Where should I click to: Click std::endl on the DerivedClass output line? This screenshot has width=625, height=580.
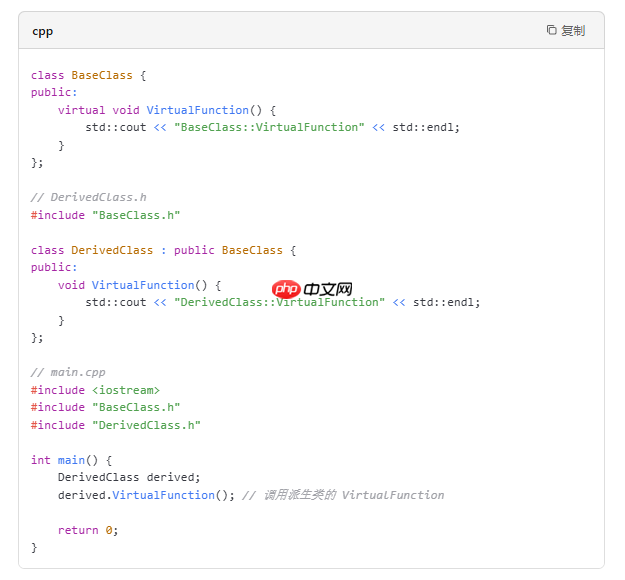(x=445, y=302)
